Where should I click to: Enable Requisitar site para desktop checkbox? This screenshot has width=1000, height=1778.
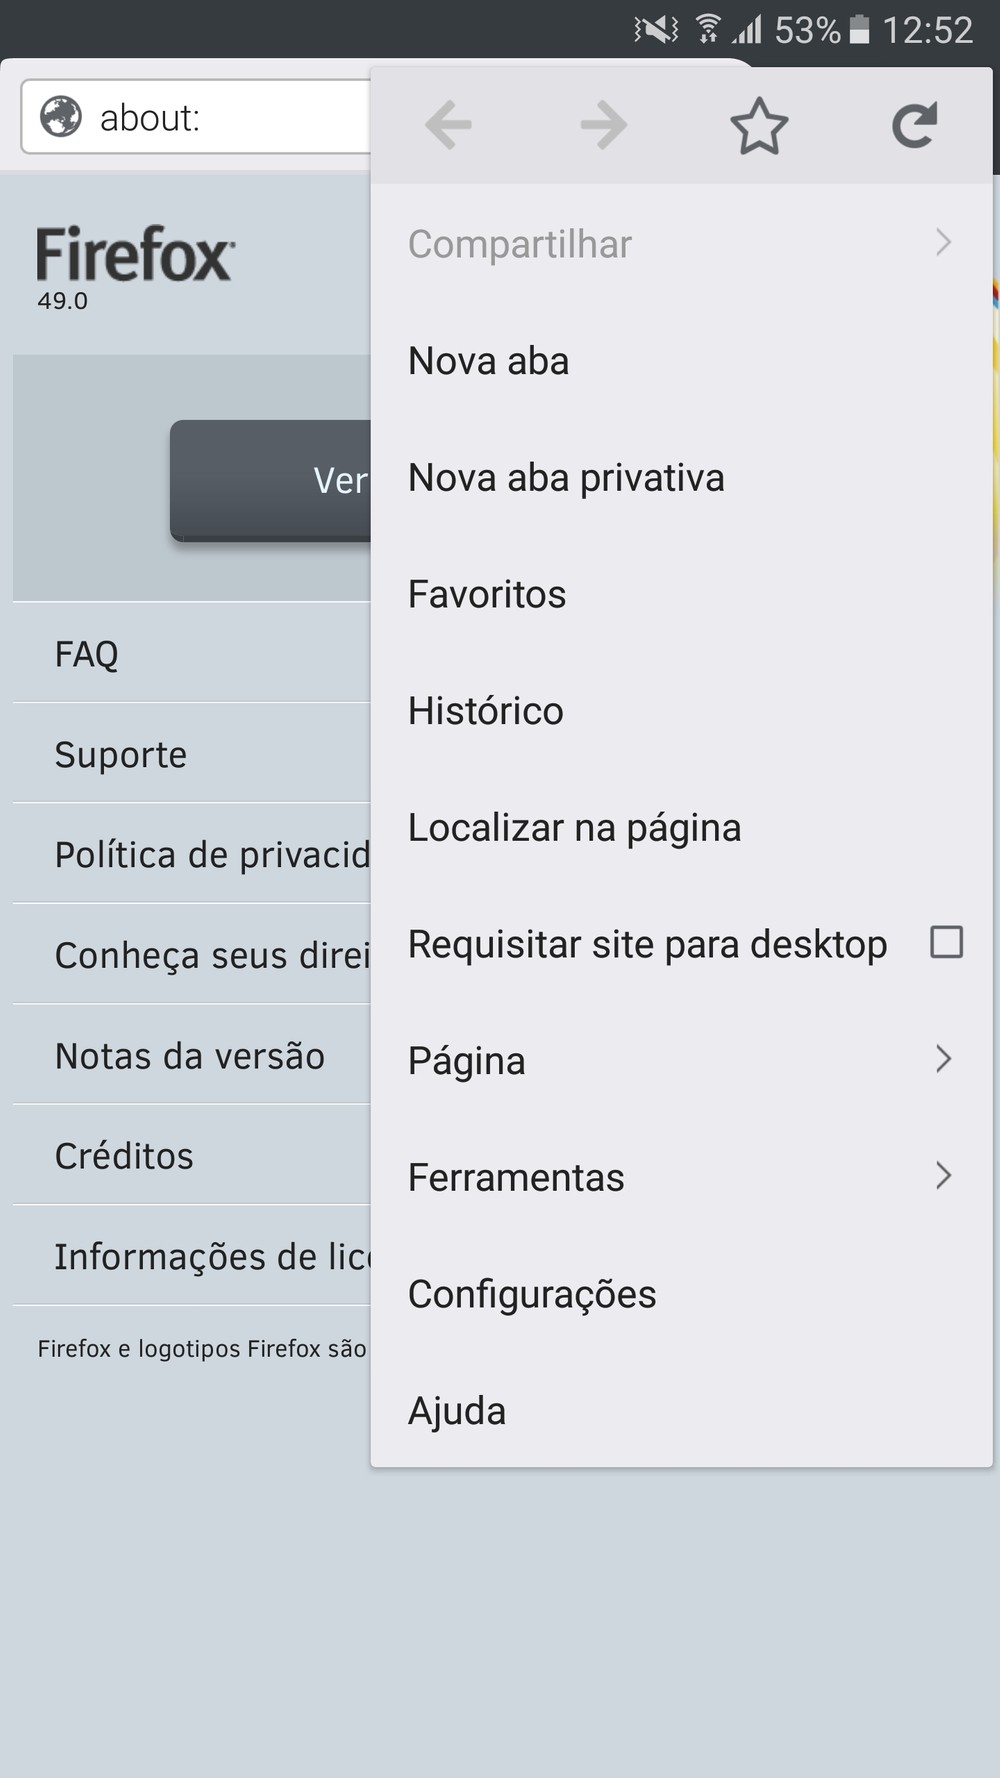click(946, 942)
